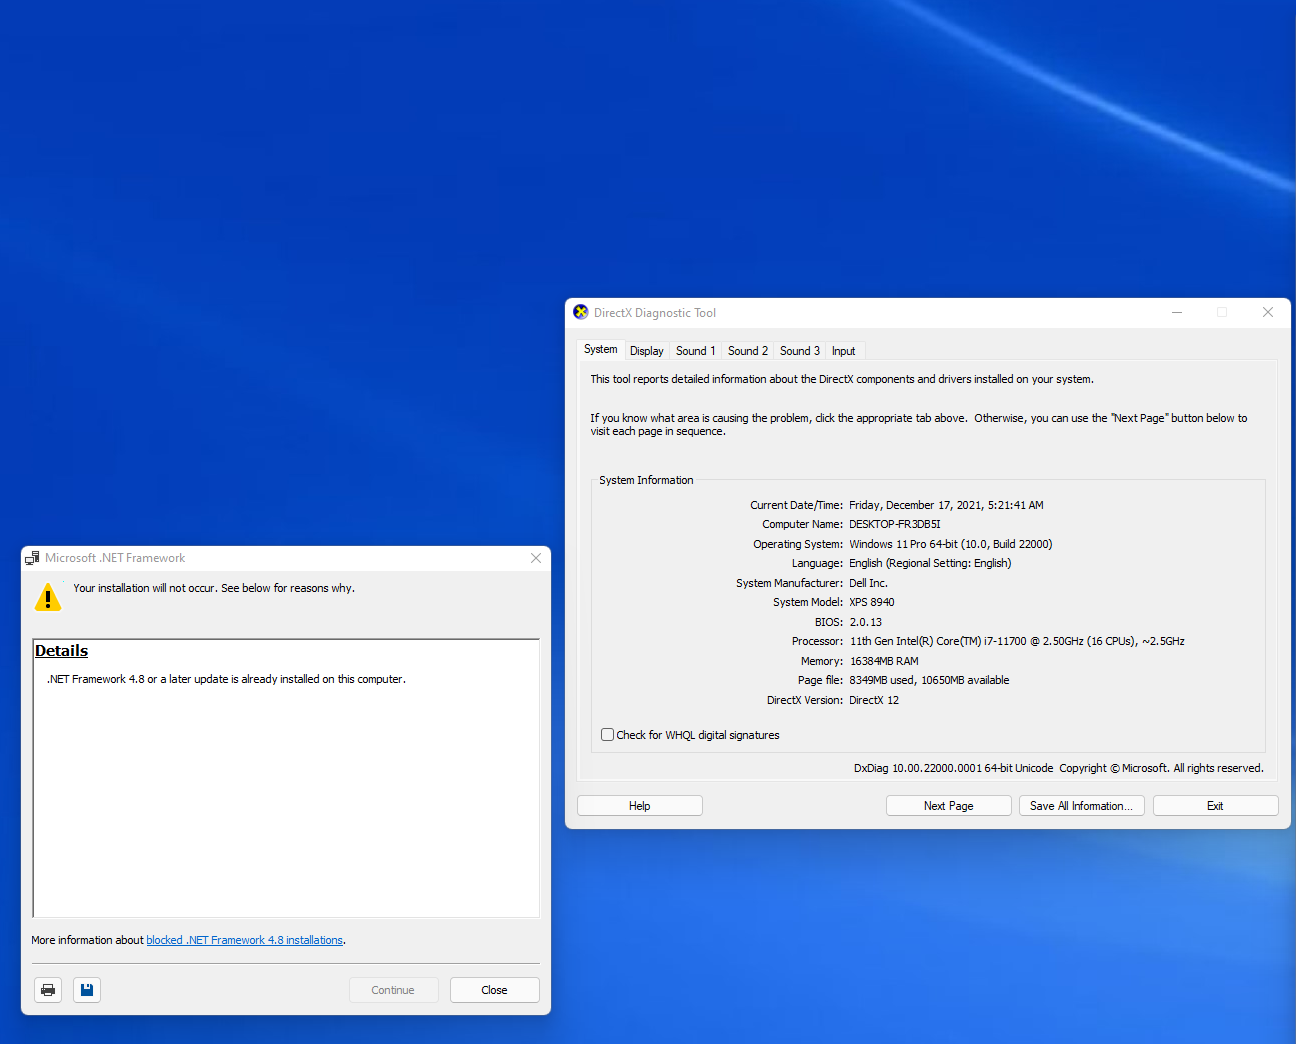Screen dimensions: 1296x1044
Task: Click the print icon in .NET Framework dialog
Action: point(48,990)
